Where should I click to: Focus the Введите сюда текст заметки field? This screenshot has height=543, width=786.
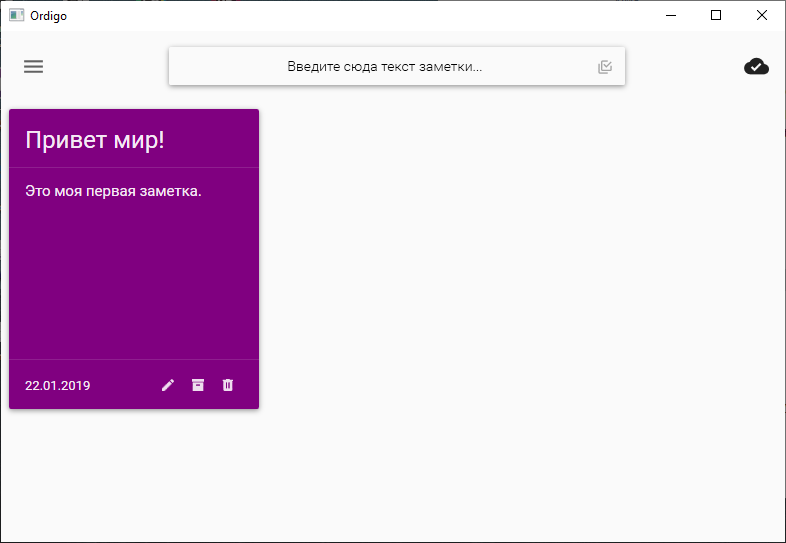[x=397, y=66]
